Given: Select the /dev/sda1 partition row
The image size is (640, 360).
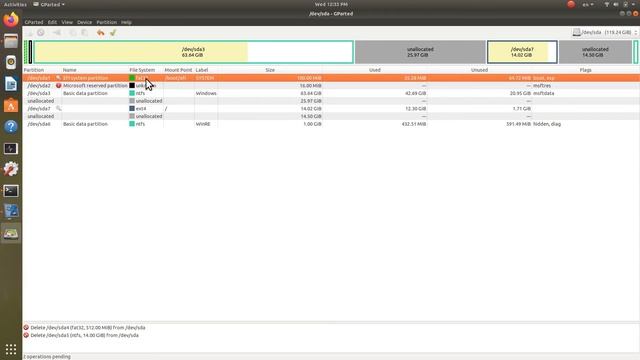Looking at the screenshot, I should coord(331,78).
